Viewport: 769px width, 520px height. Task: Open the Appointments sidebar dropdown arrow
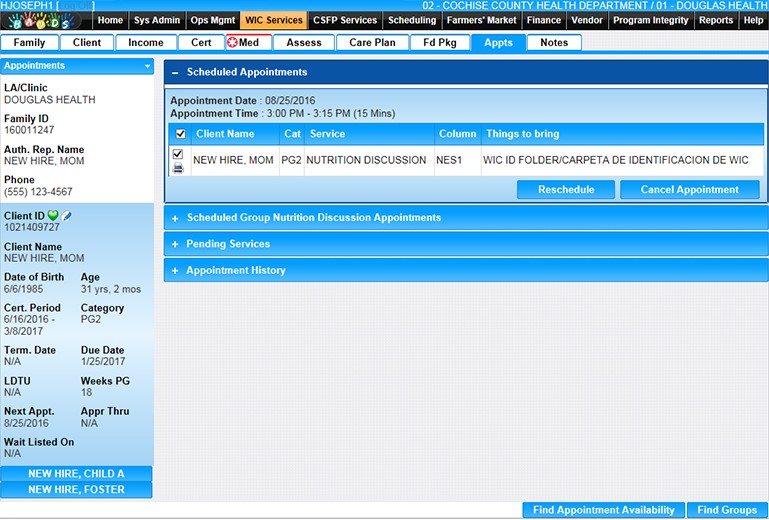pyautogui.click(x=148, y=66)
